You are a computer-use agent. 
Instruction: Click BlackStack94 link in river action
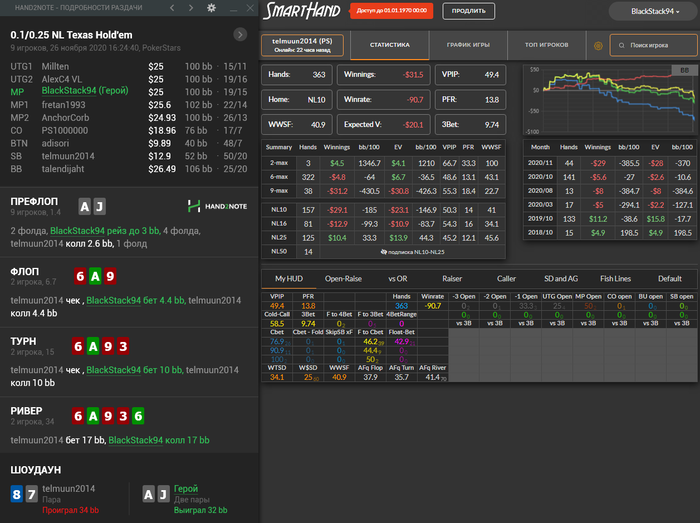pyautogui.click(x=135, y=440)
